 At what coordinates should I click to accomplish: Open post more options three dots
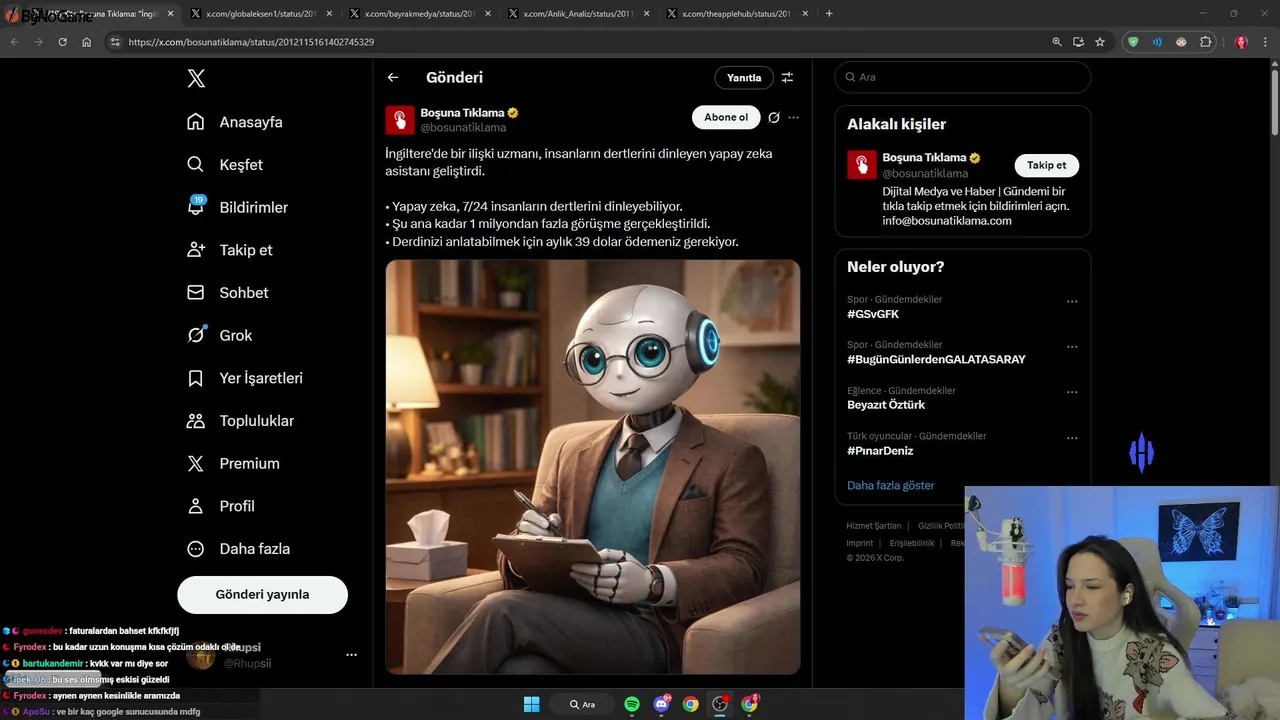click(x=793, y=117)
